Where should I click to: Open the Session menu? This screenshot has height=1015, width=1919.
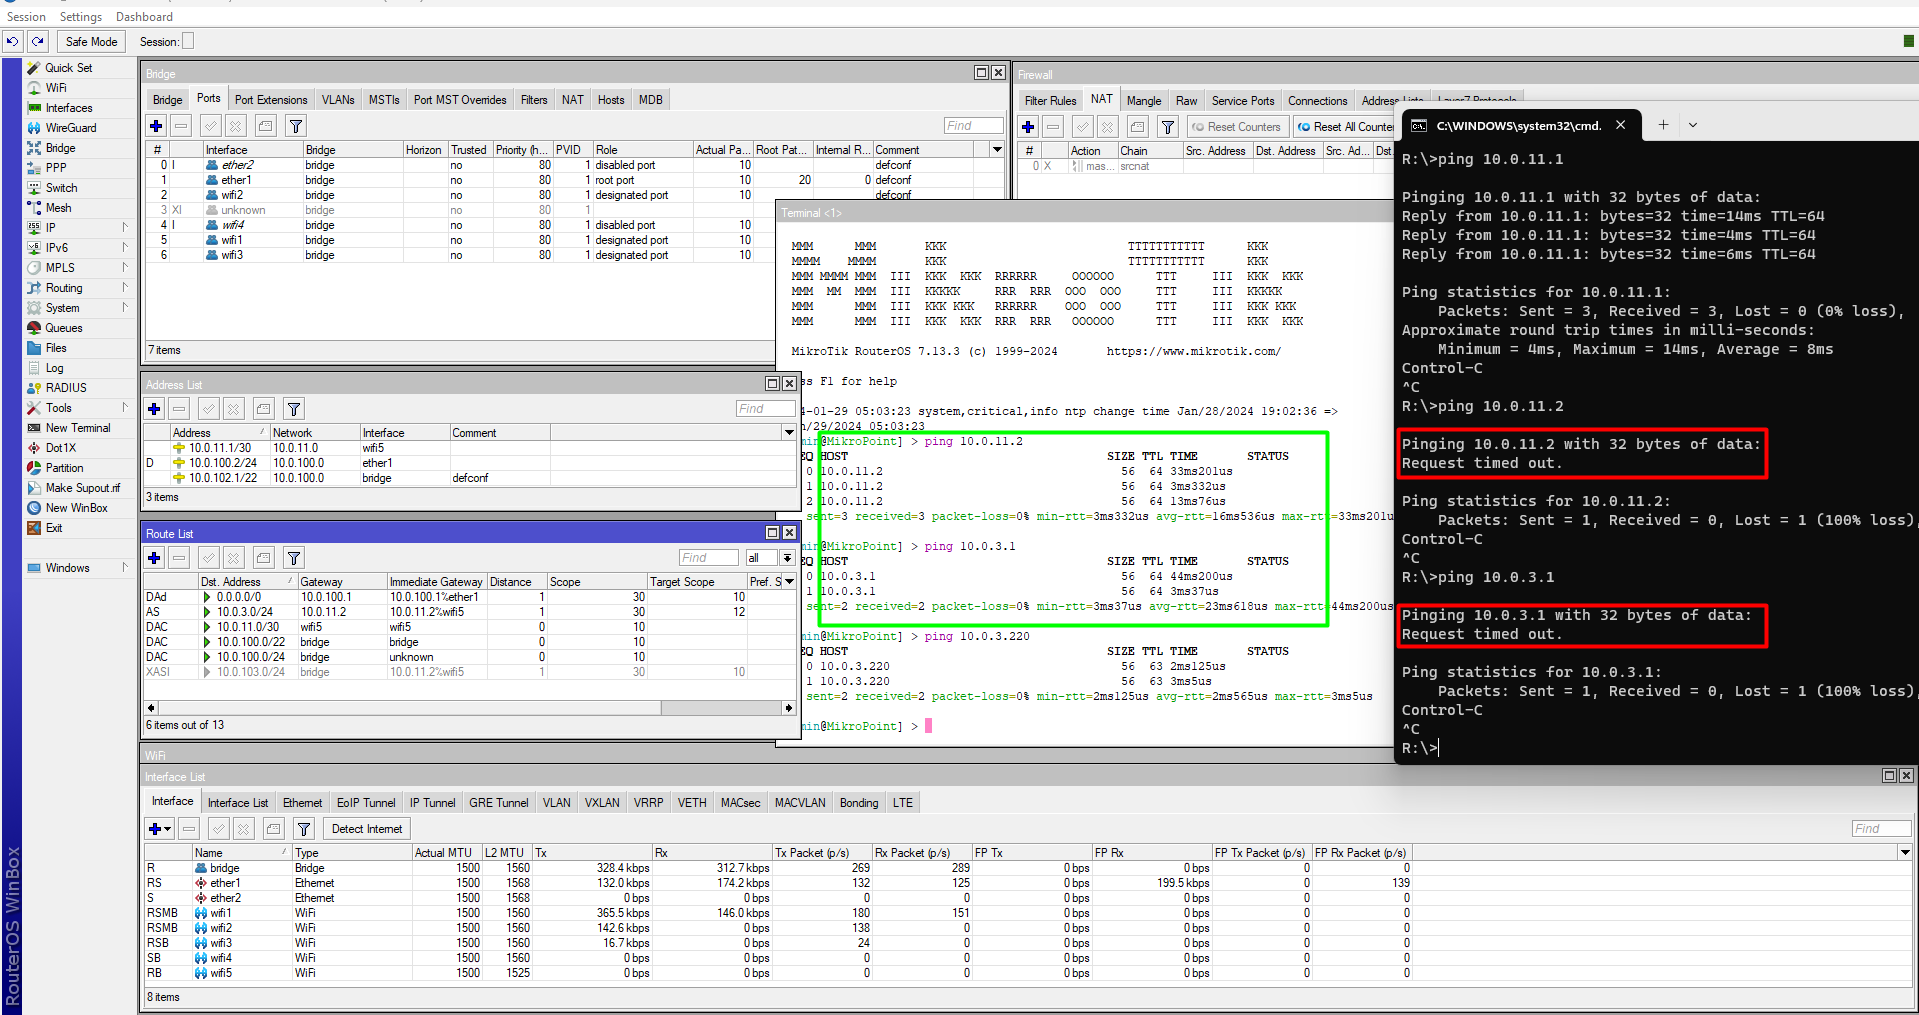coord(26,17)
